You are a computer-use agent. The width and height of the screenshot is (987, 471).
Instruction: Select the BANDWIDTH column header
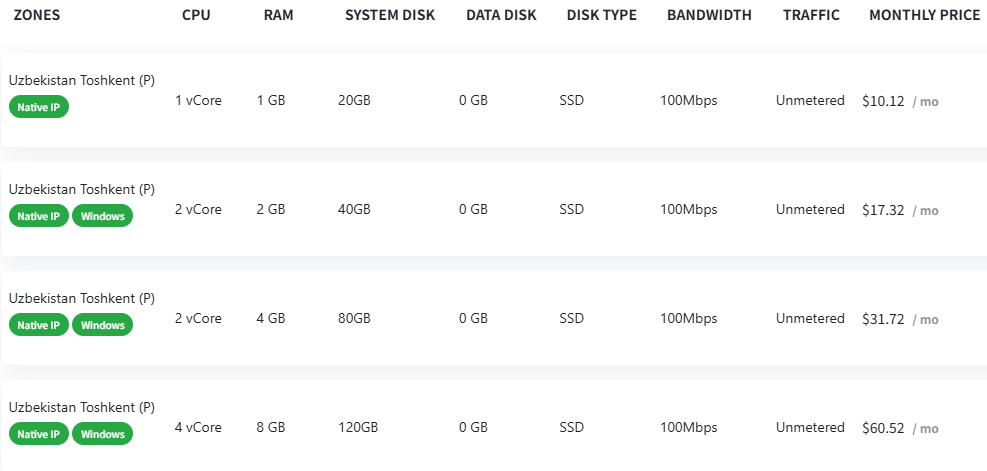(709, 16)
